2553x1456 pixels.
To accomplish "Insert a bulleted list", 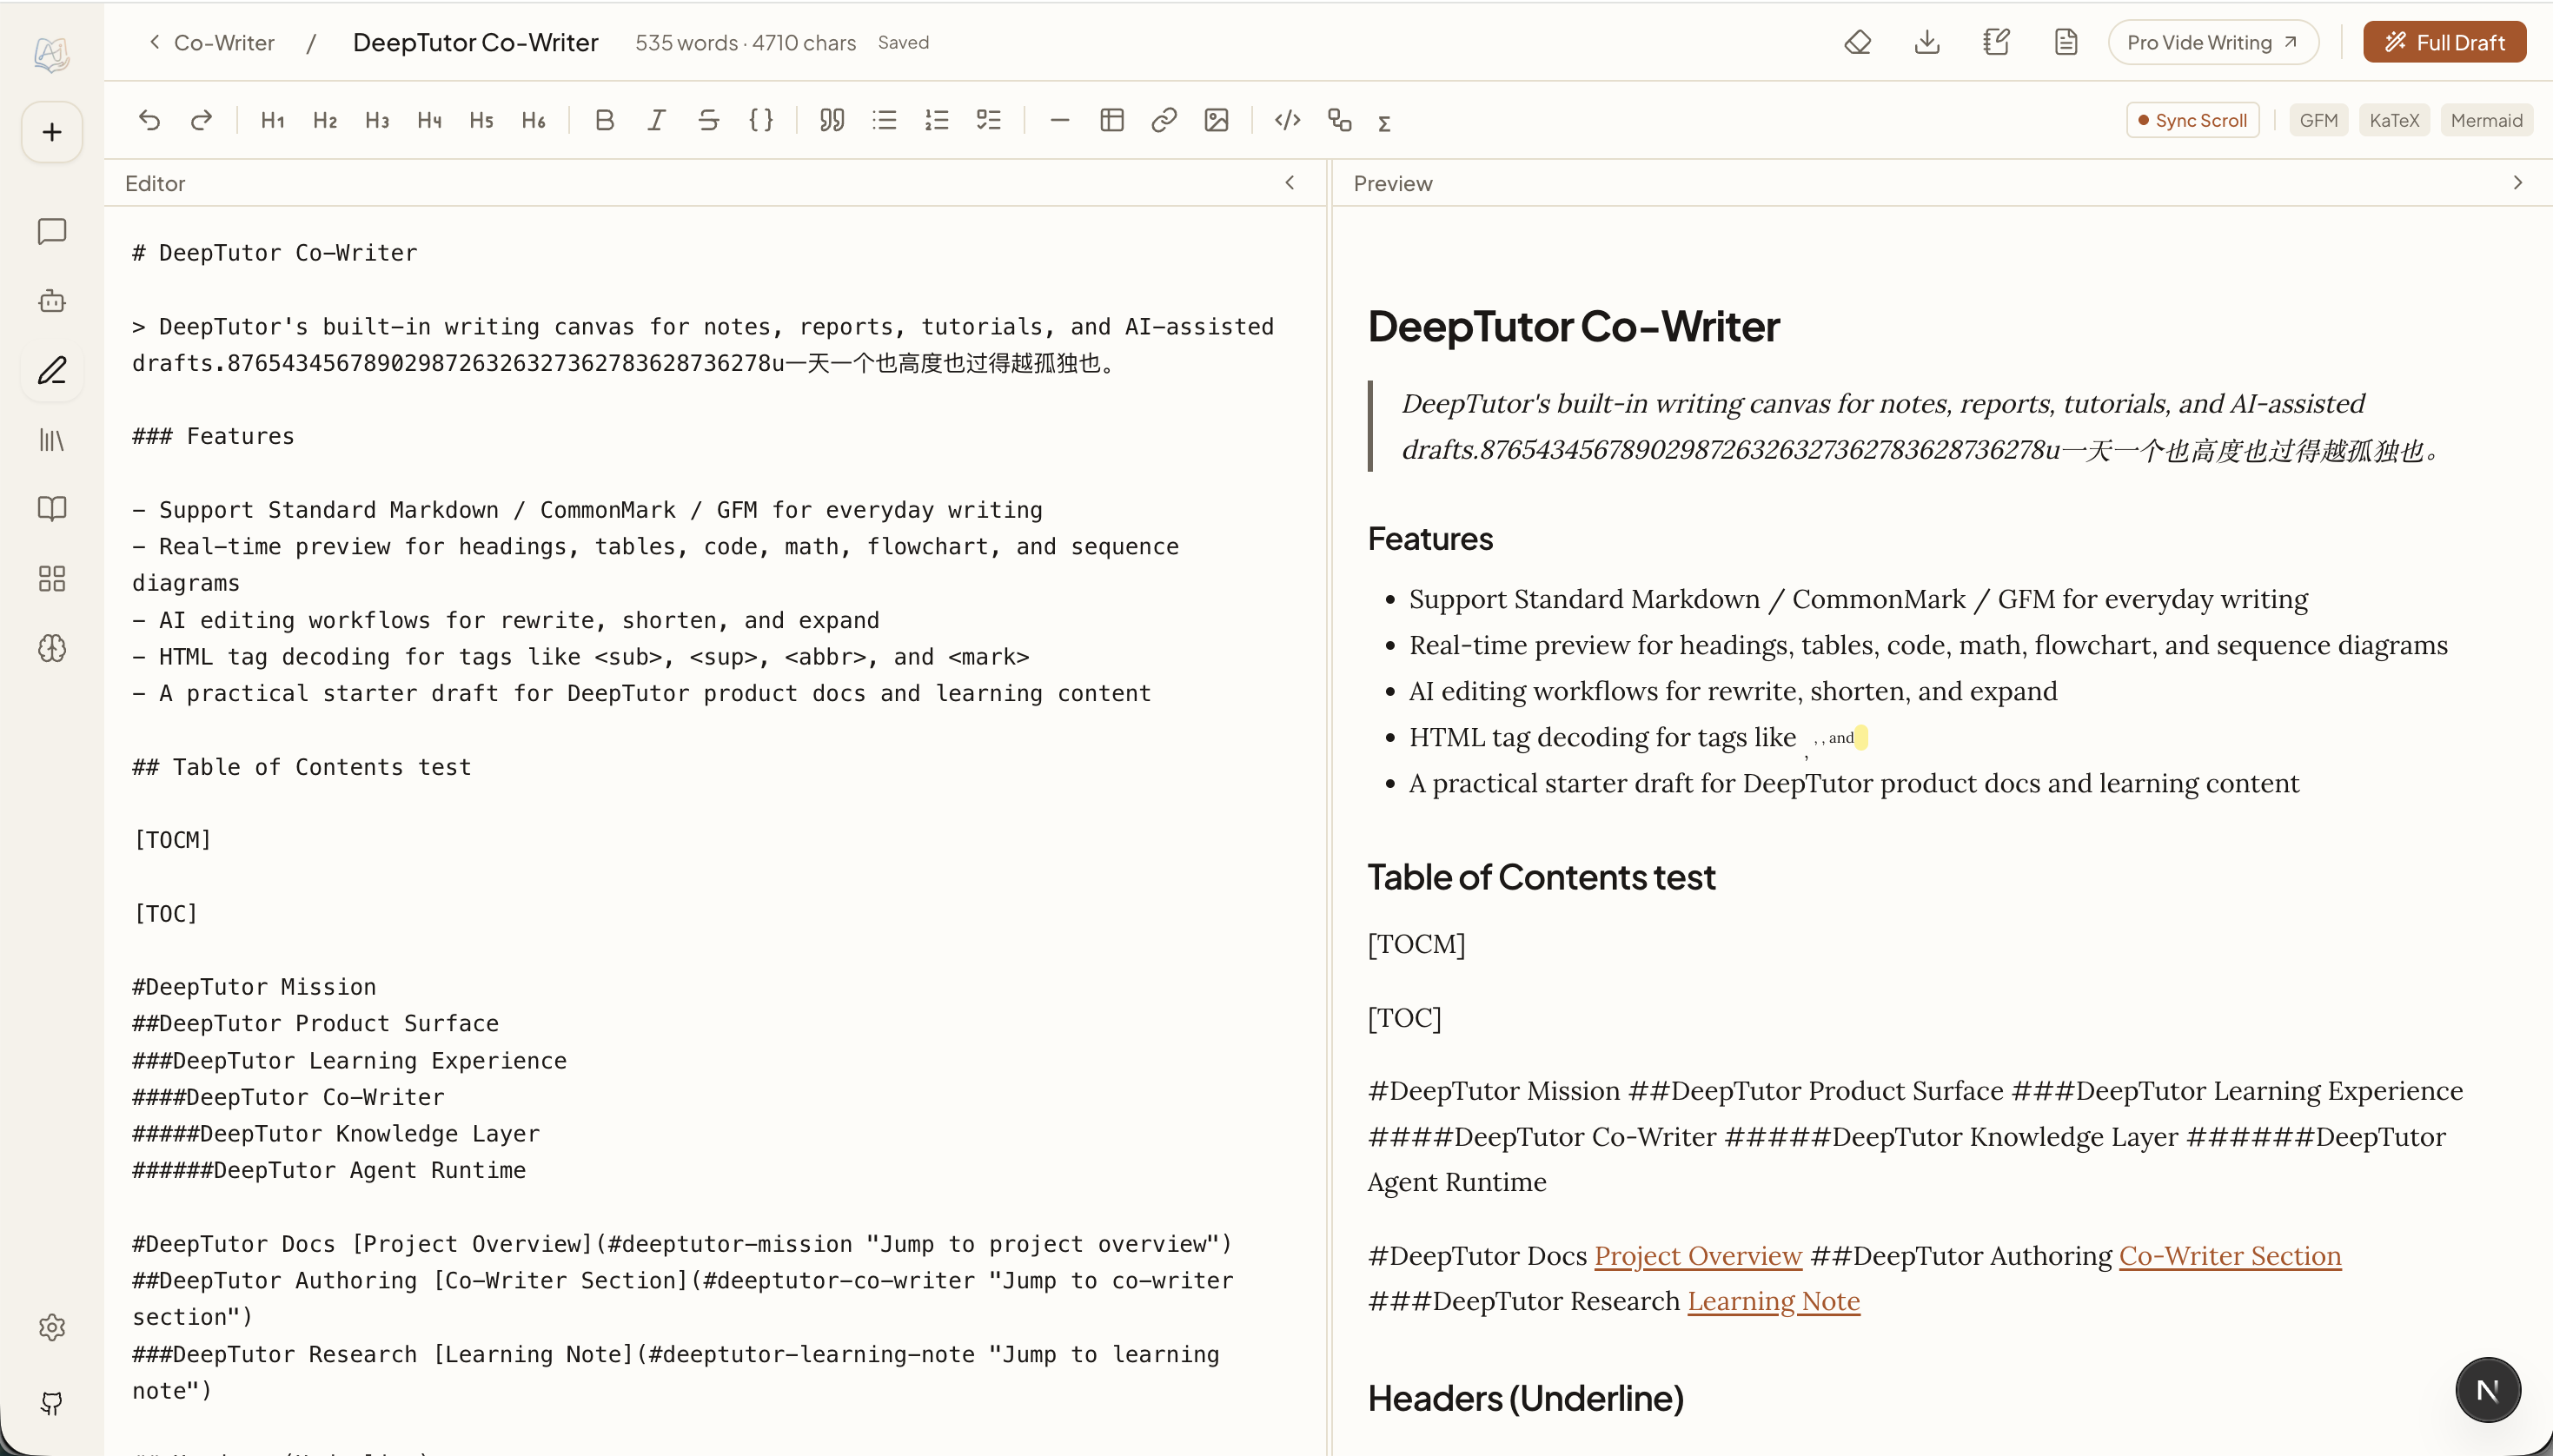I will point(884,120).
